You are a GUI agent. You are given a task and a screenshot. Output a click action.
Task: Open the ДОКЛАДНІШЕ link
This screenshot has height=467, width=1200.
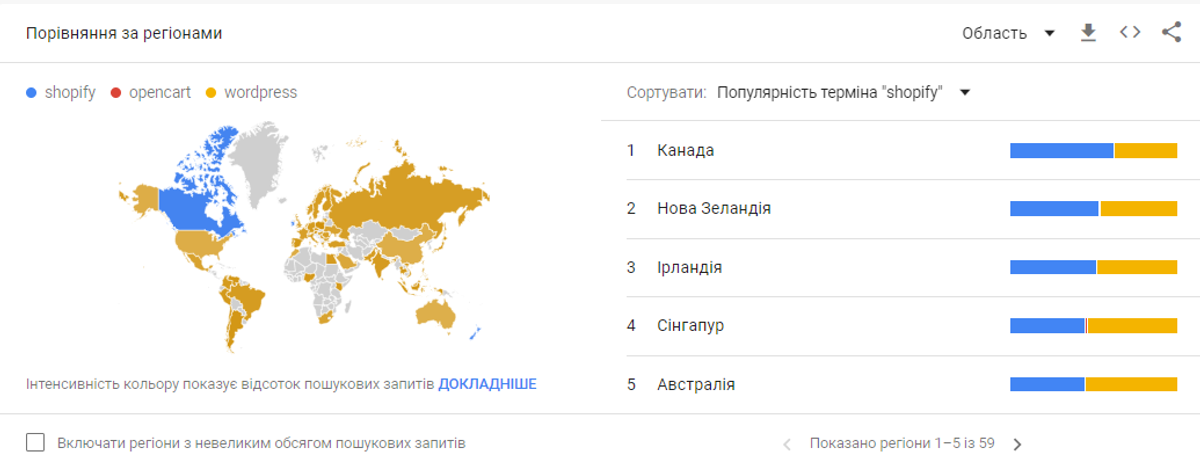pyautogui.click(x=487, y=384)
